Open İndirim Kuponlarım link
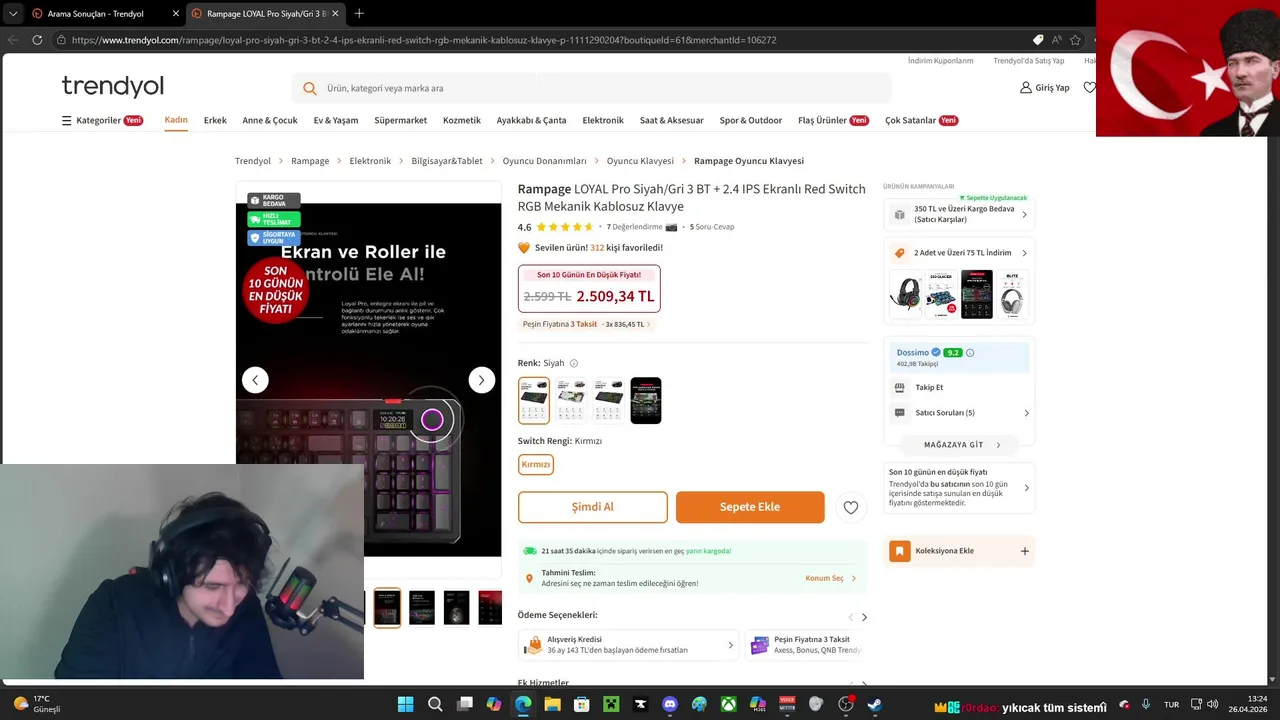This screenshot has height=720, width=1280. coord(940,61)
